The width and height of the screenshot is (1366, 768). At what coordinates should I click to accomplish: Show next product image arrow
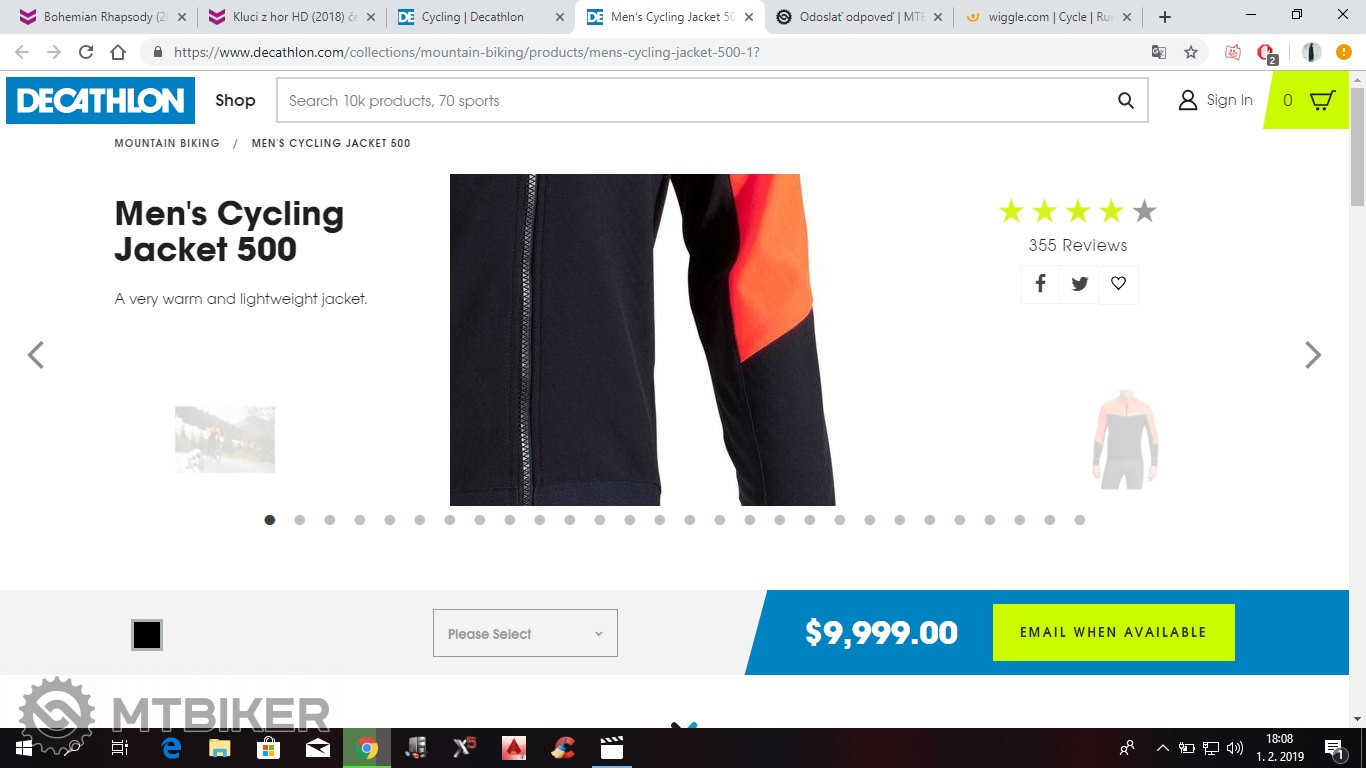click(x=1313, y=355)
